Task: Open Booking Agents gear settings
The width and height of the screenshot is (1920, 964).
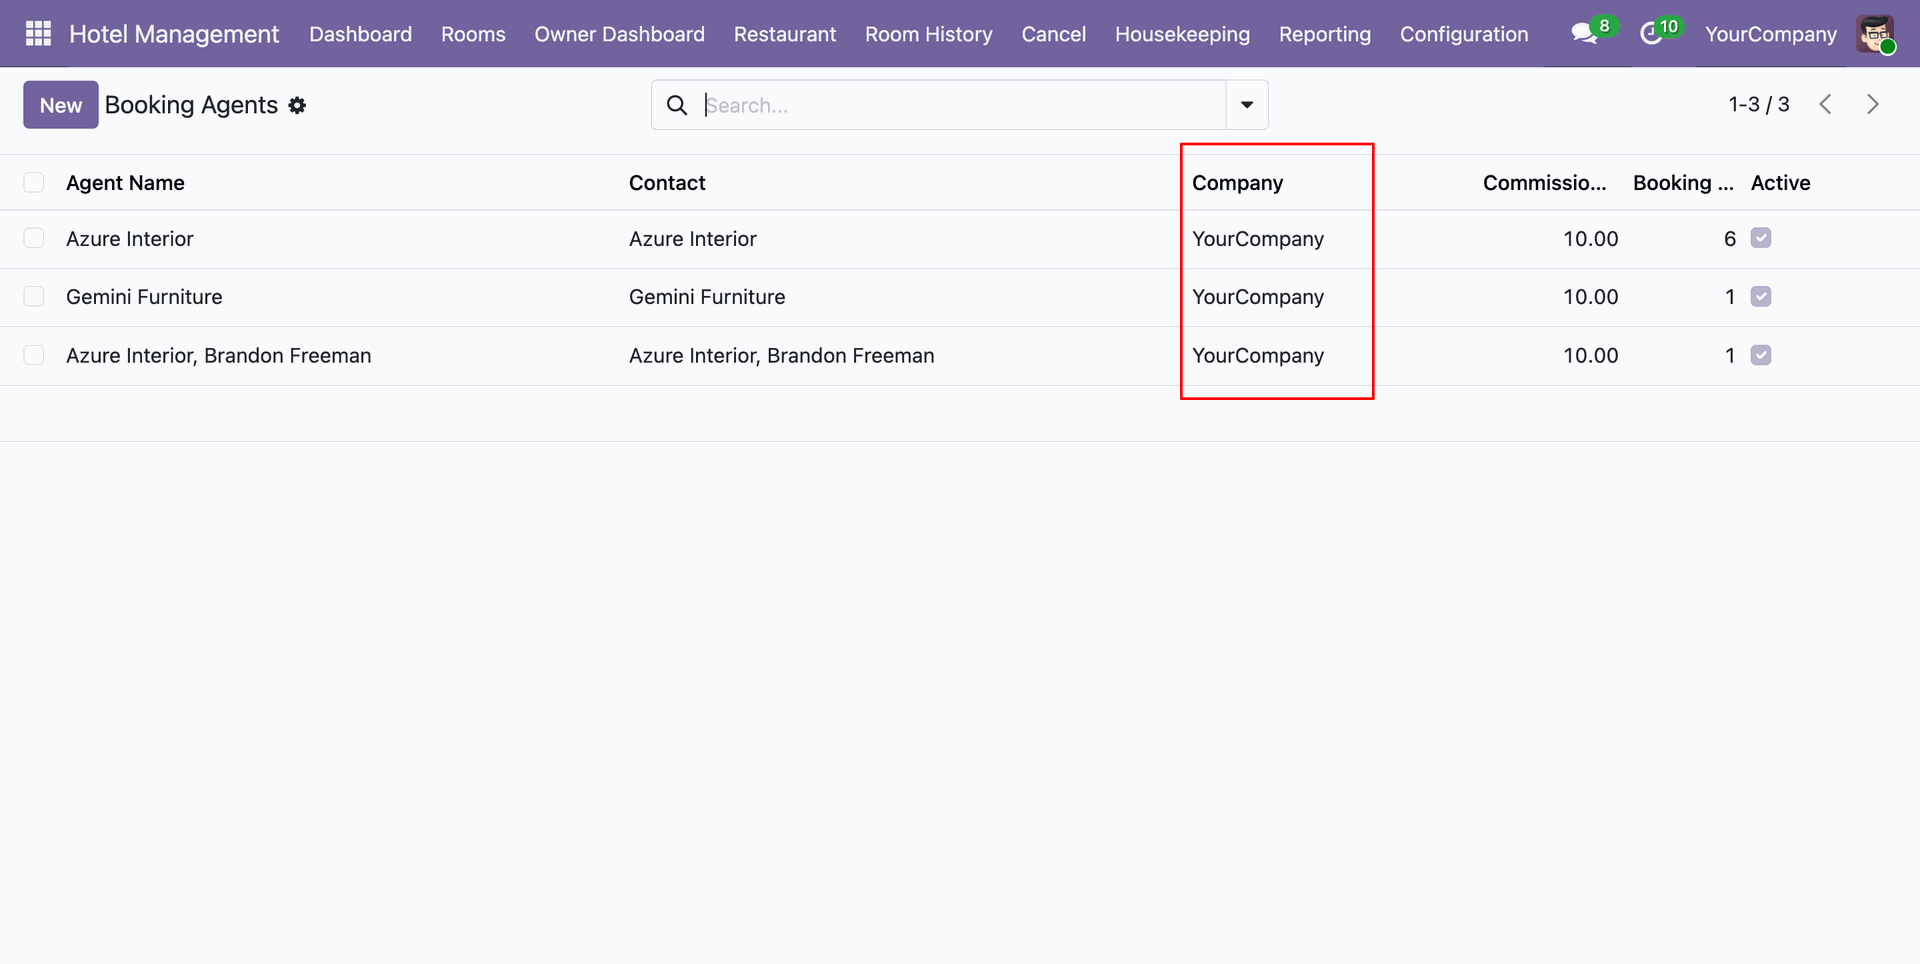Action: point(297,105)
